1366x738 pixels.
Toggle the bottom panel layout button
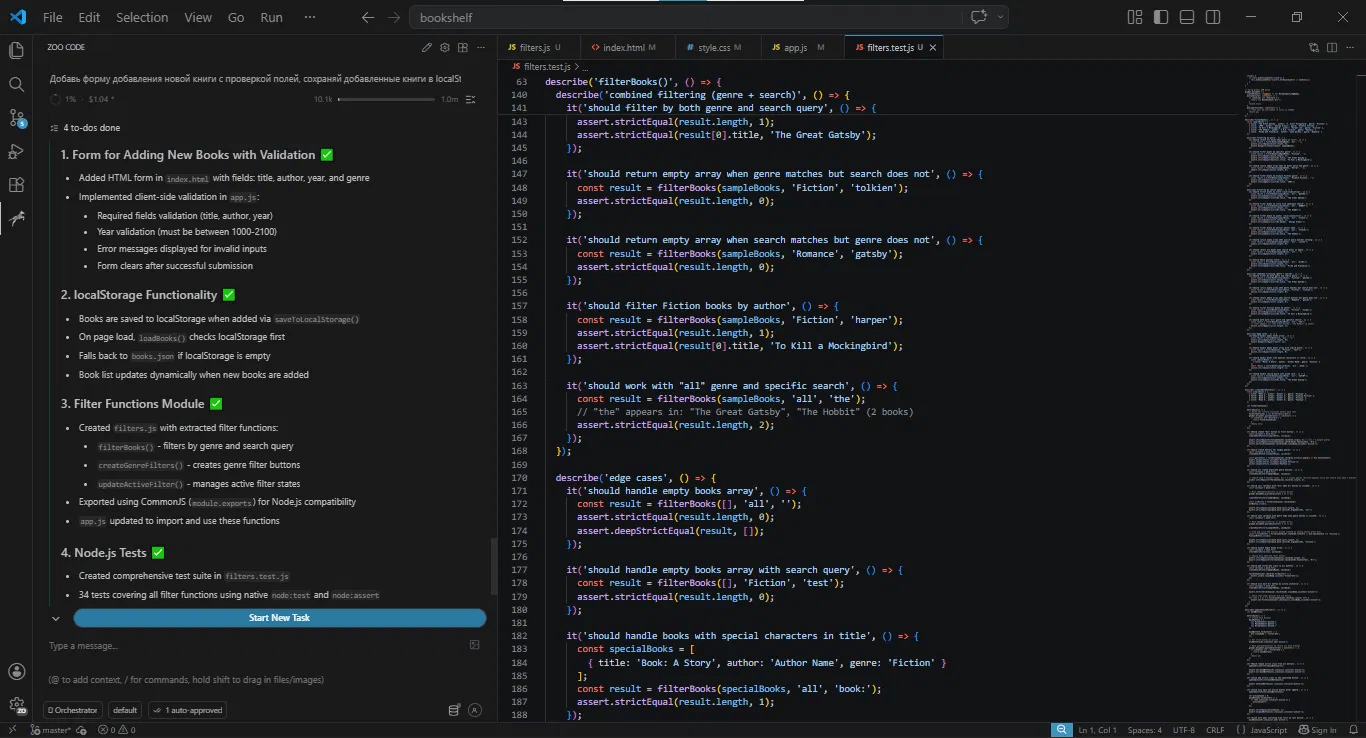[x=1186, y=17]
